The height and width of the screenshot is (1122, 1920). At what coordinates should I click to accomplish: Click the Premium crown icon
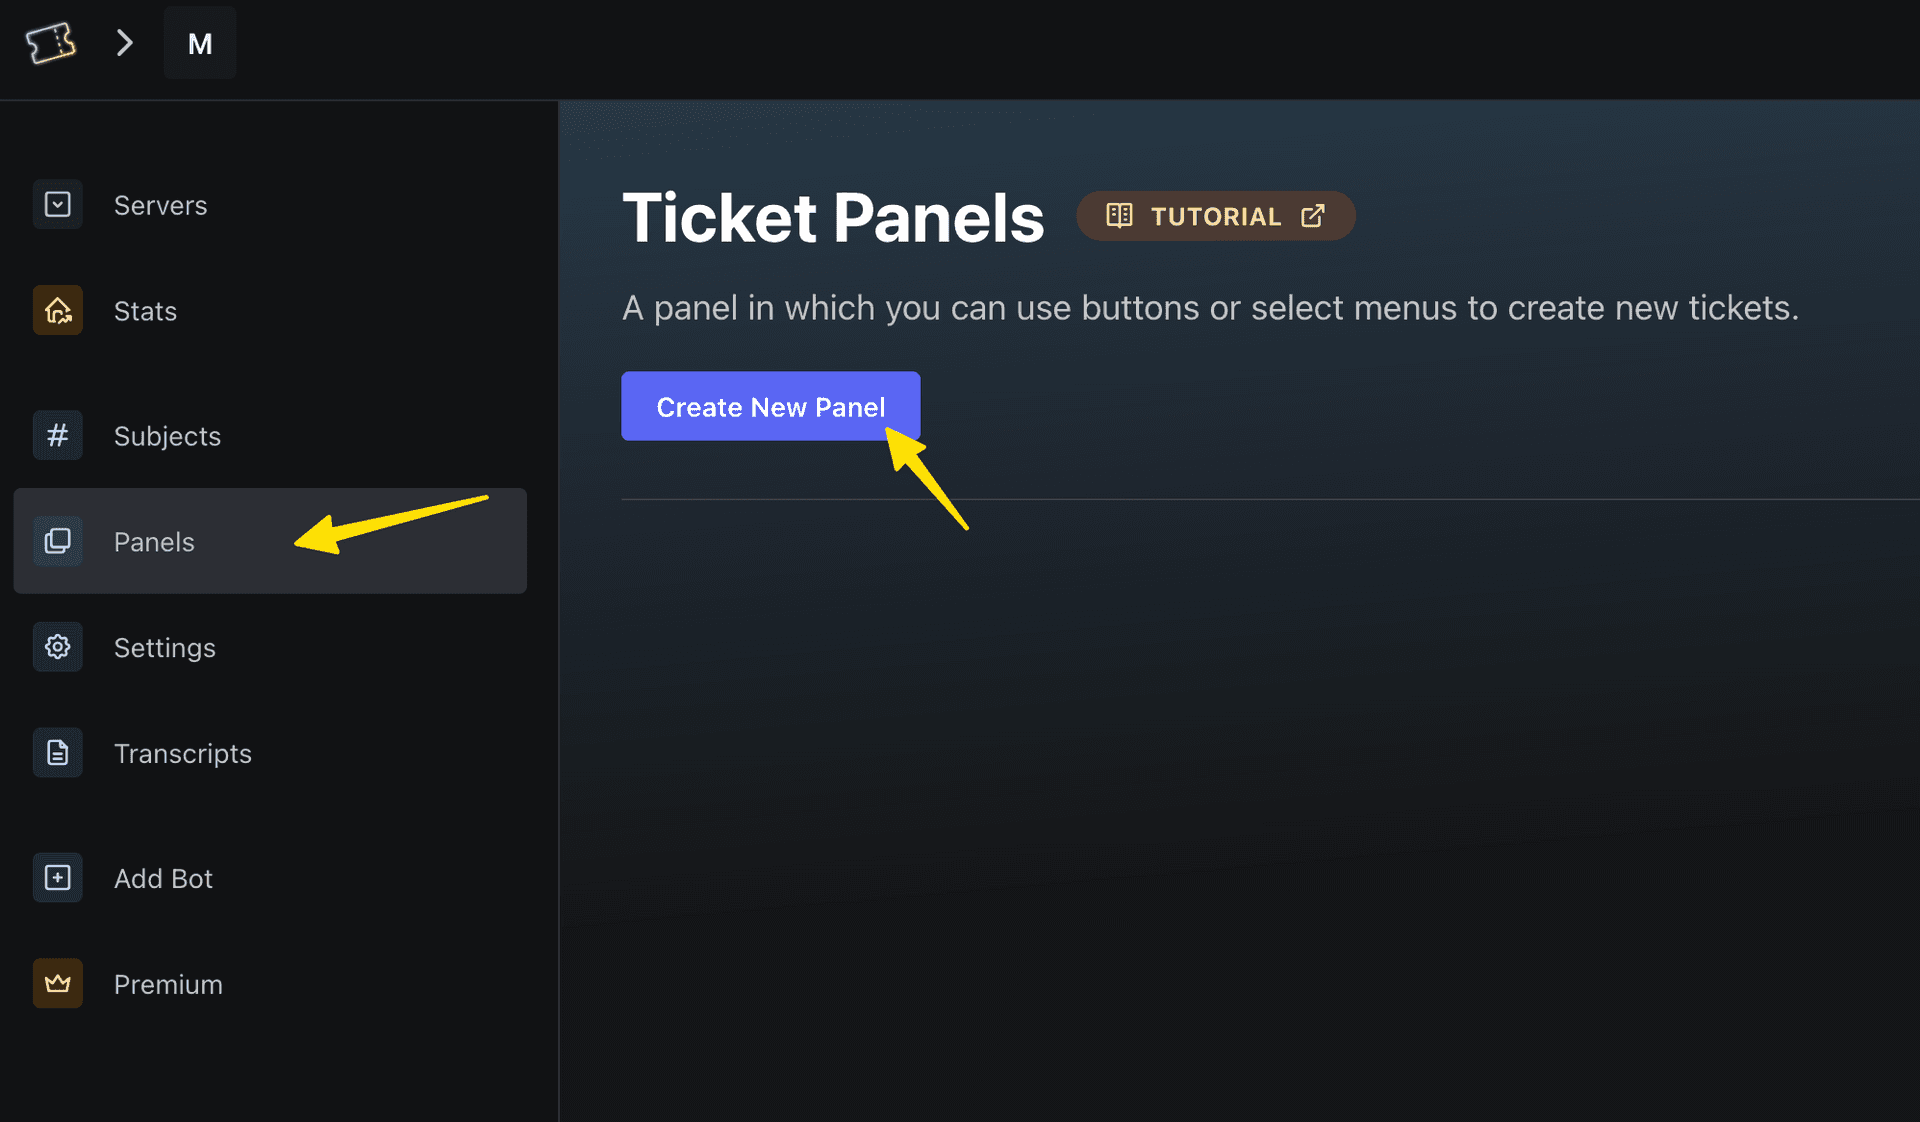tap(57, 983)
